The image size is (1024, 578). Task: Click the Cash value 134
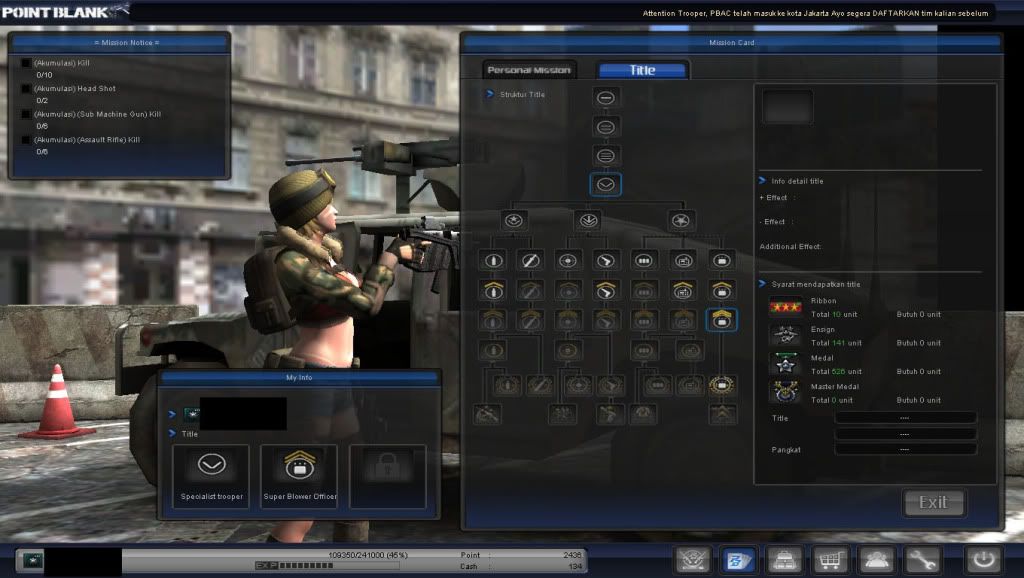pyautogui.click(x=575, y=566)
